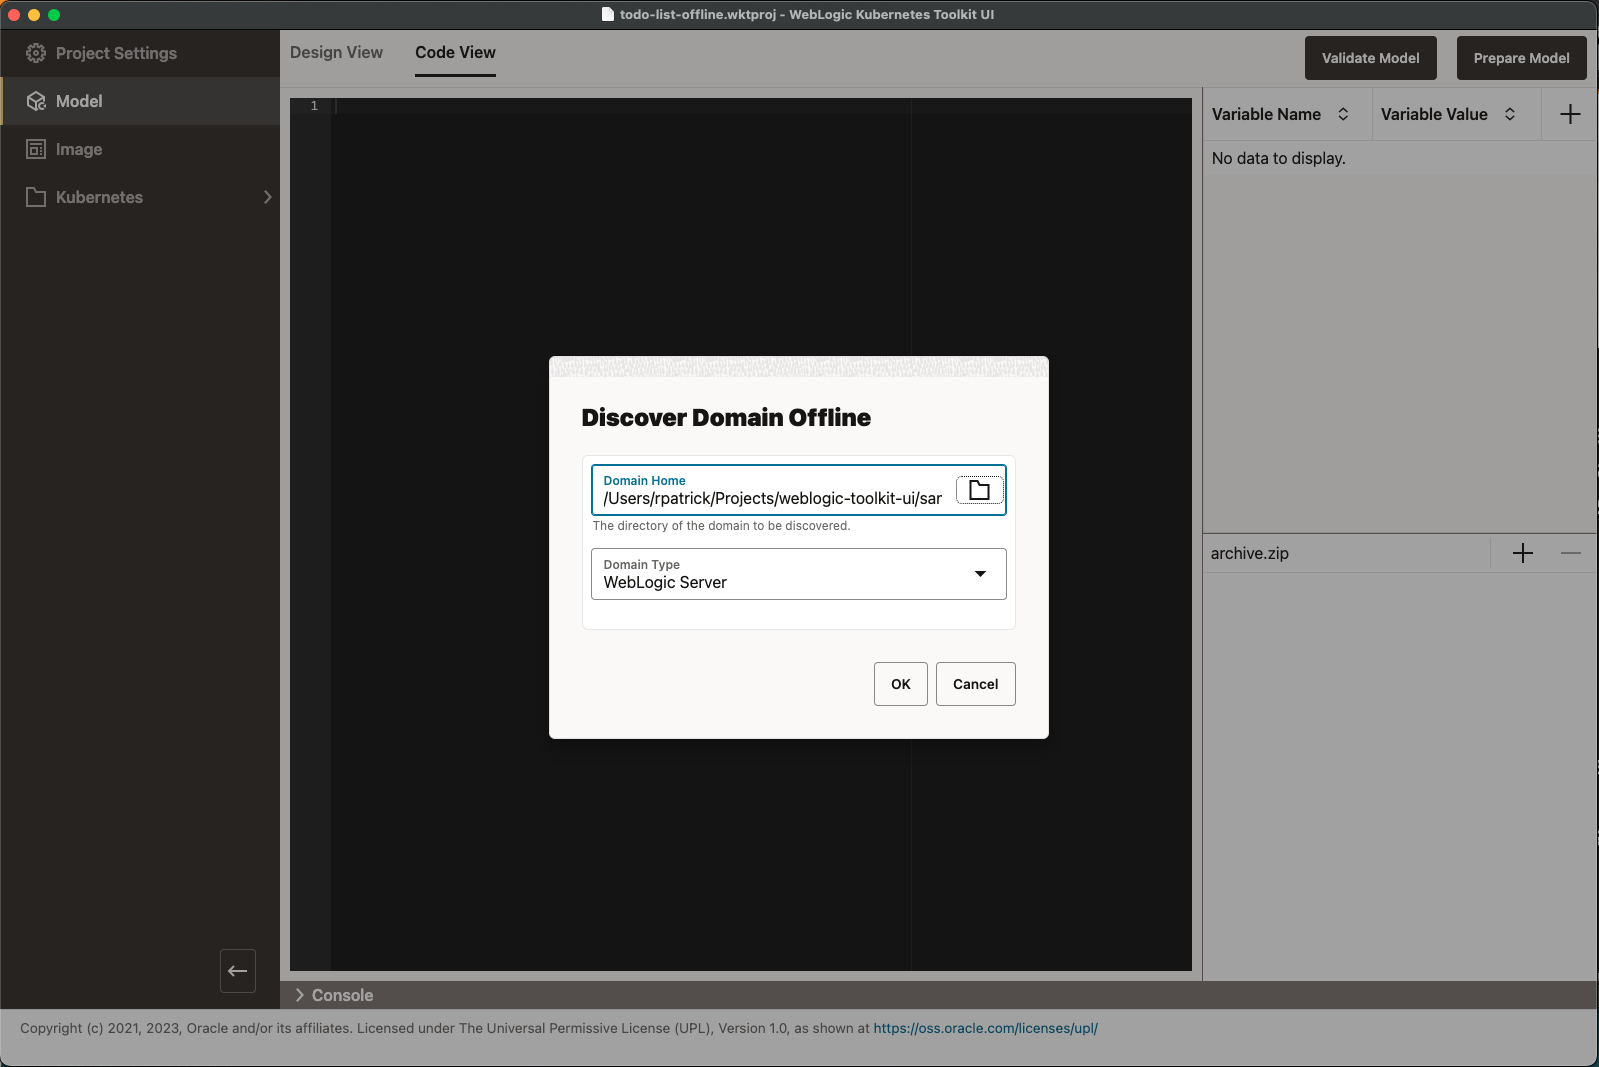Click the macOS yellow minimize button
This screenshot has height=1067, width=1599.
point(34,15)
